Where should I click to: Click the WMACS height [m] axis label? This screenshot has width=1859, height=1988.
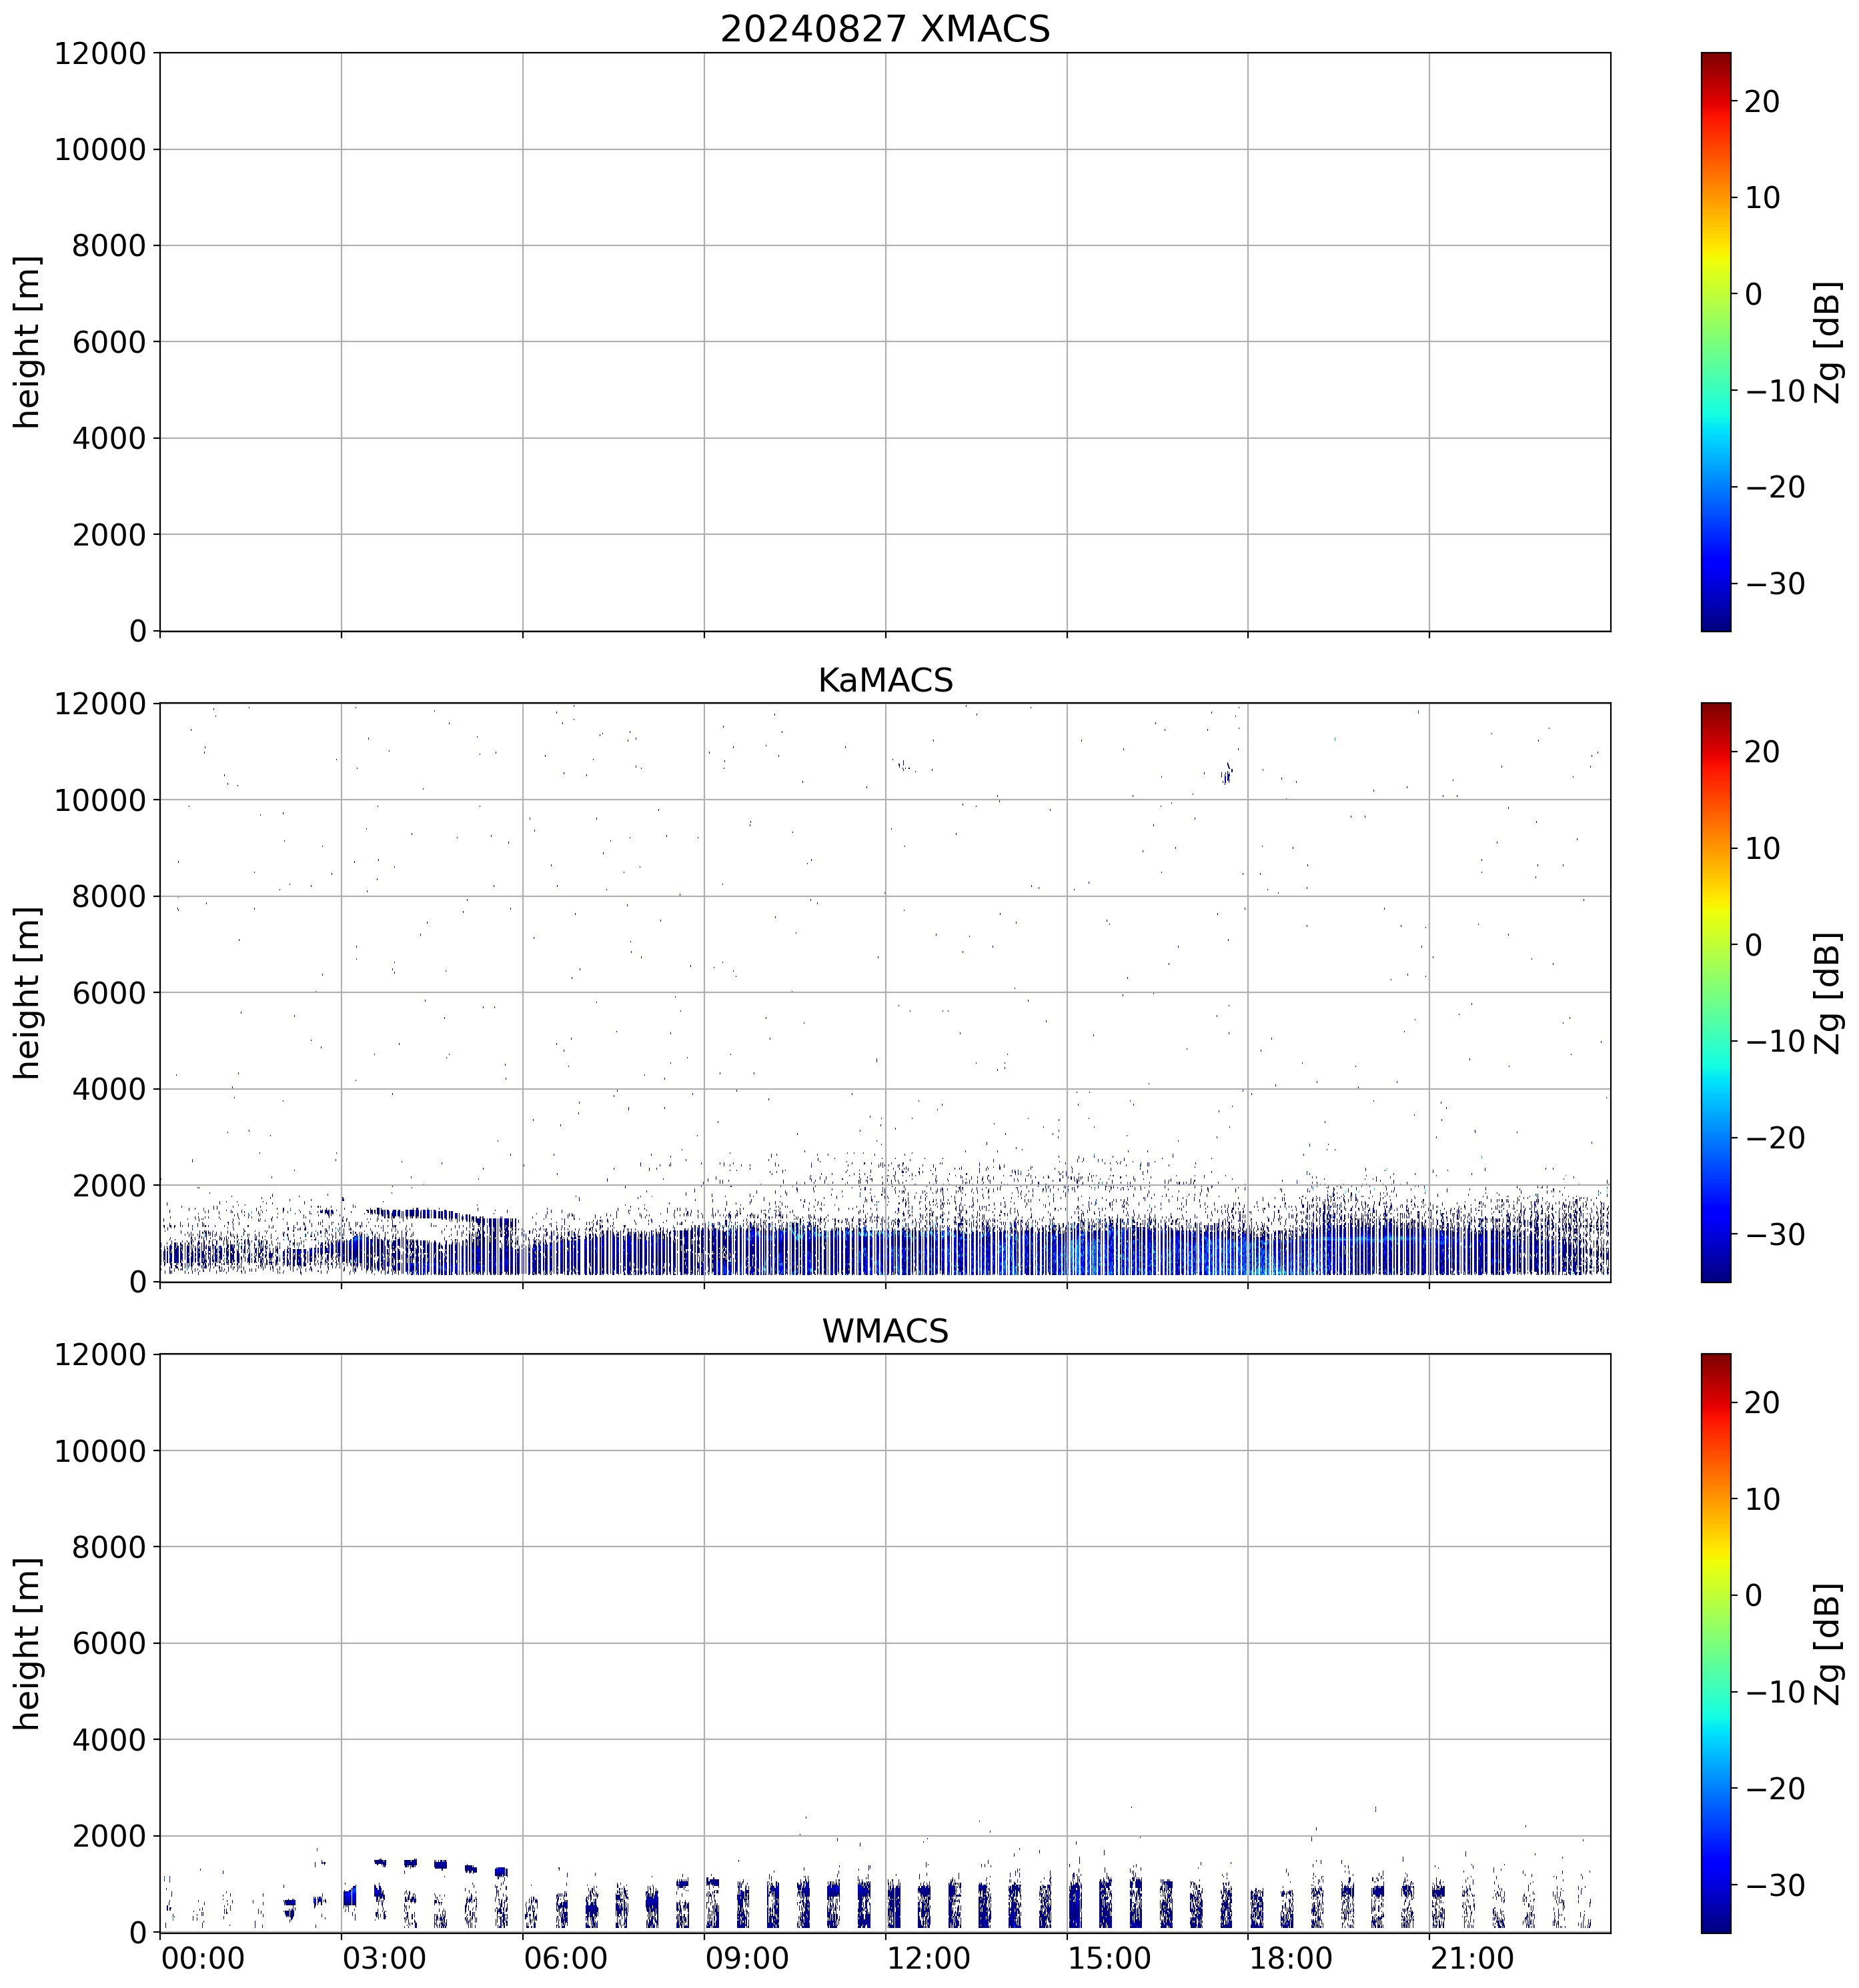pos(27,1643)
